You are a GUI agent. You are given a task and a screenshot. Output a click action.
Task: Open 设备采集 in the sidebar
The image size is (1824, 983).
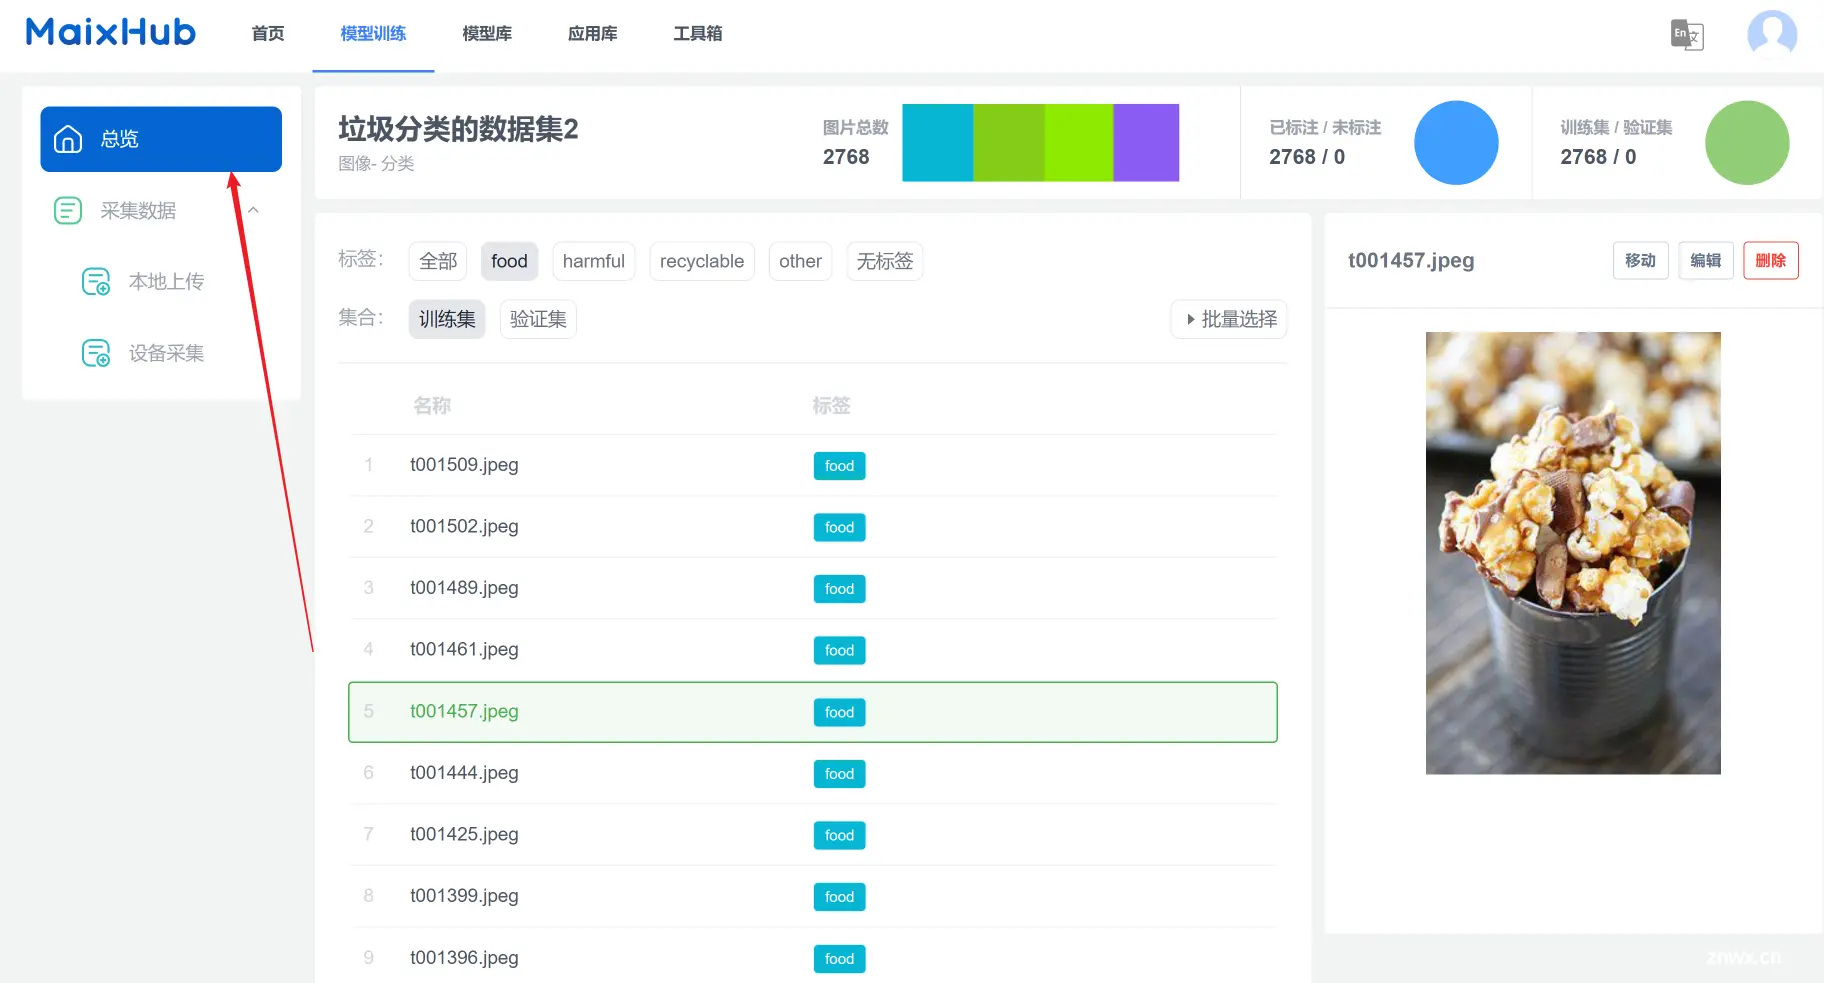(166, 353)
